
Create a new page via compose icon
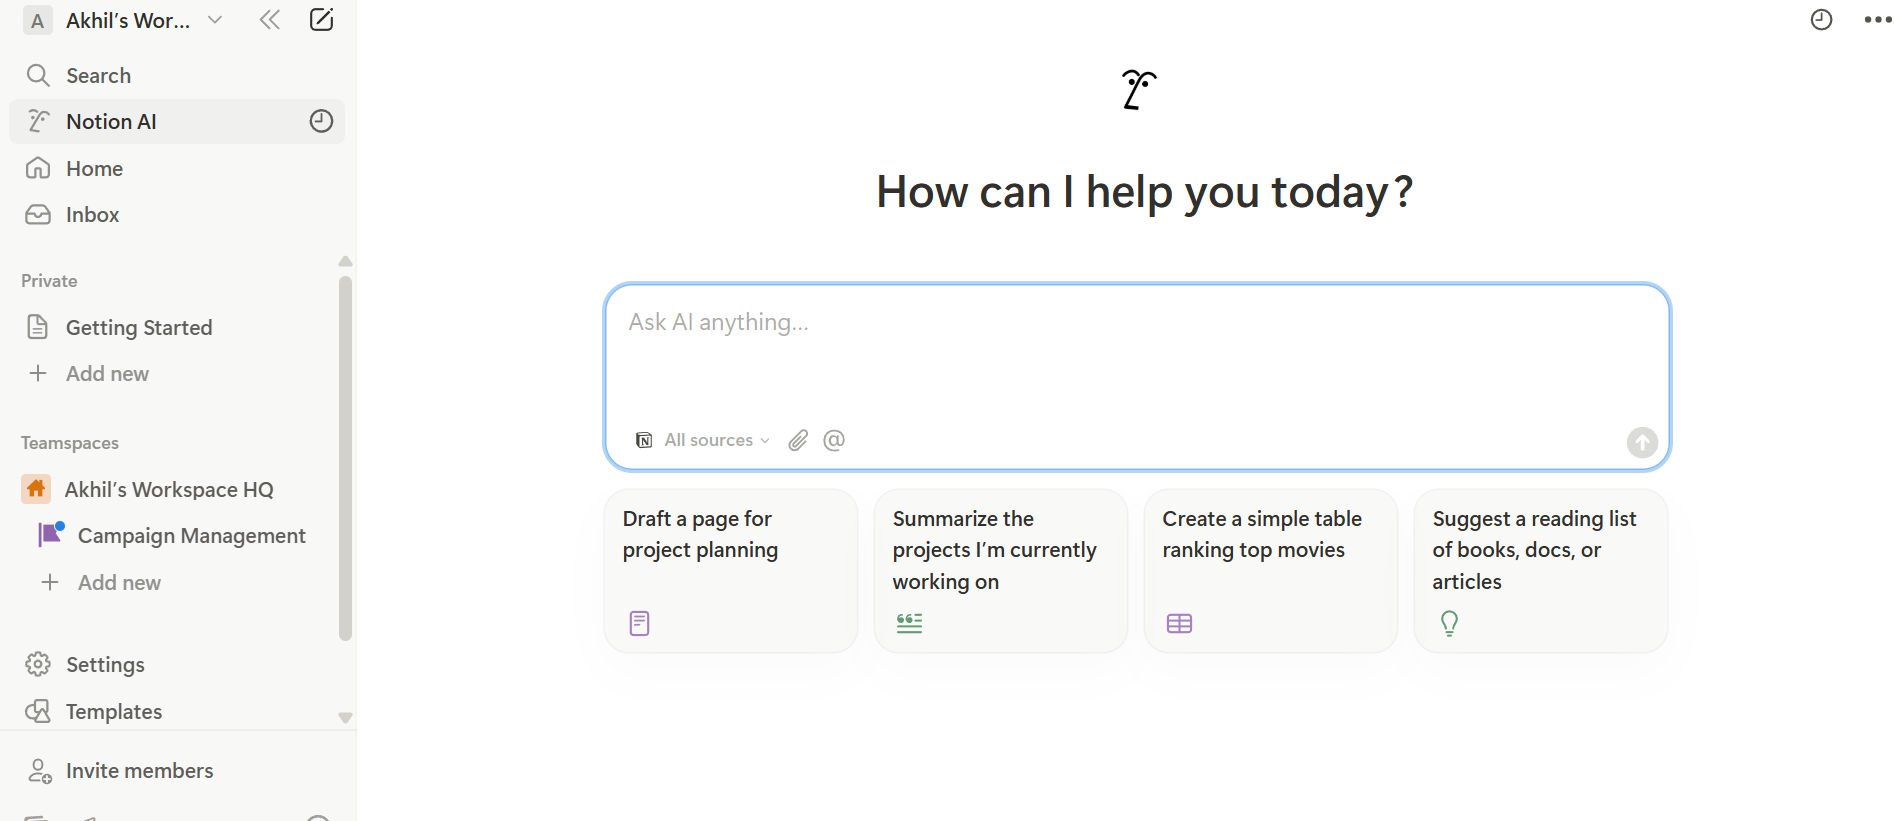[321, 20]
